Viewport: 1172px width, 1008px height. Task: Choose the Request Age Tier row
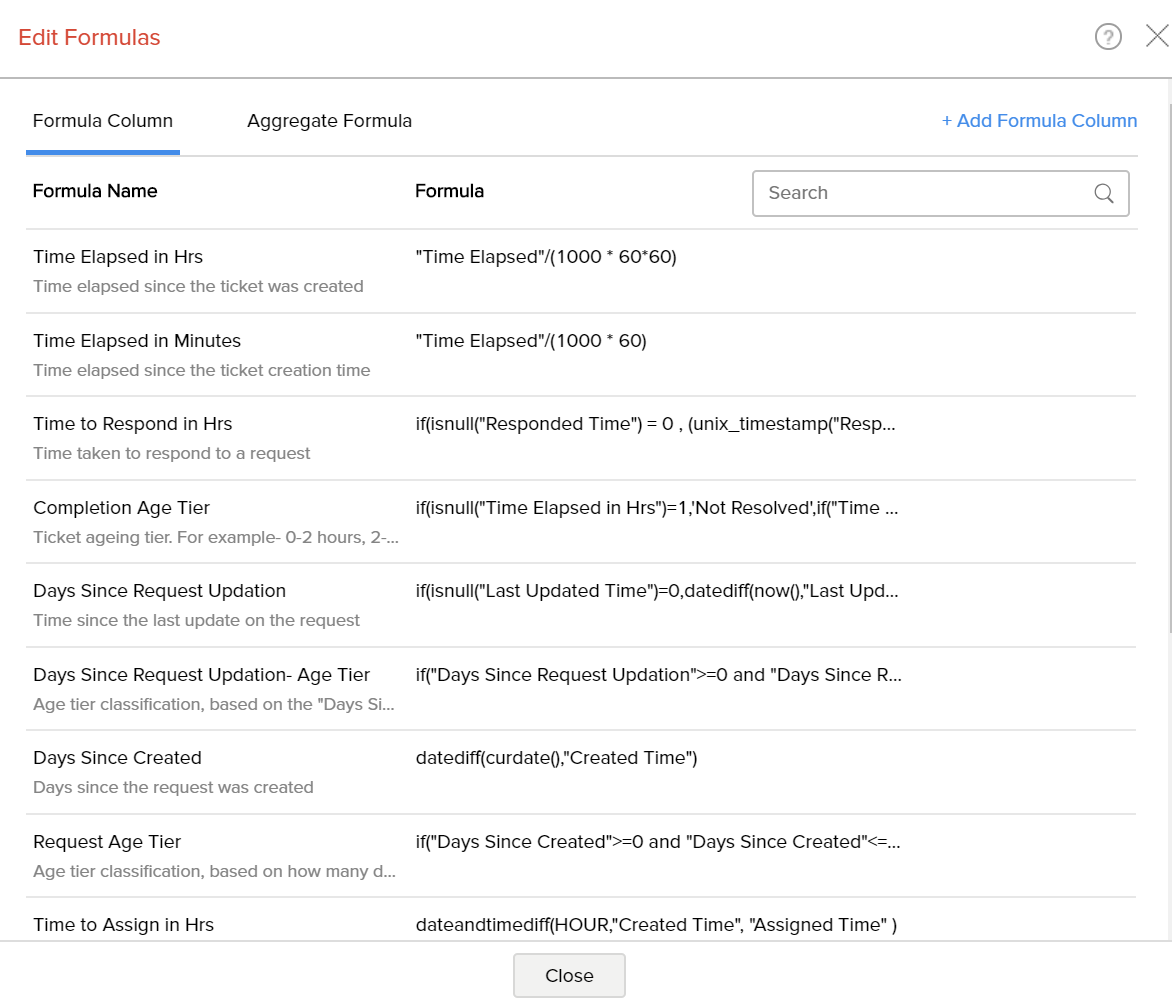coord(107,842)
